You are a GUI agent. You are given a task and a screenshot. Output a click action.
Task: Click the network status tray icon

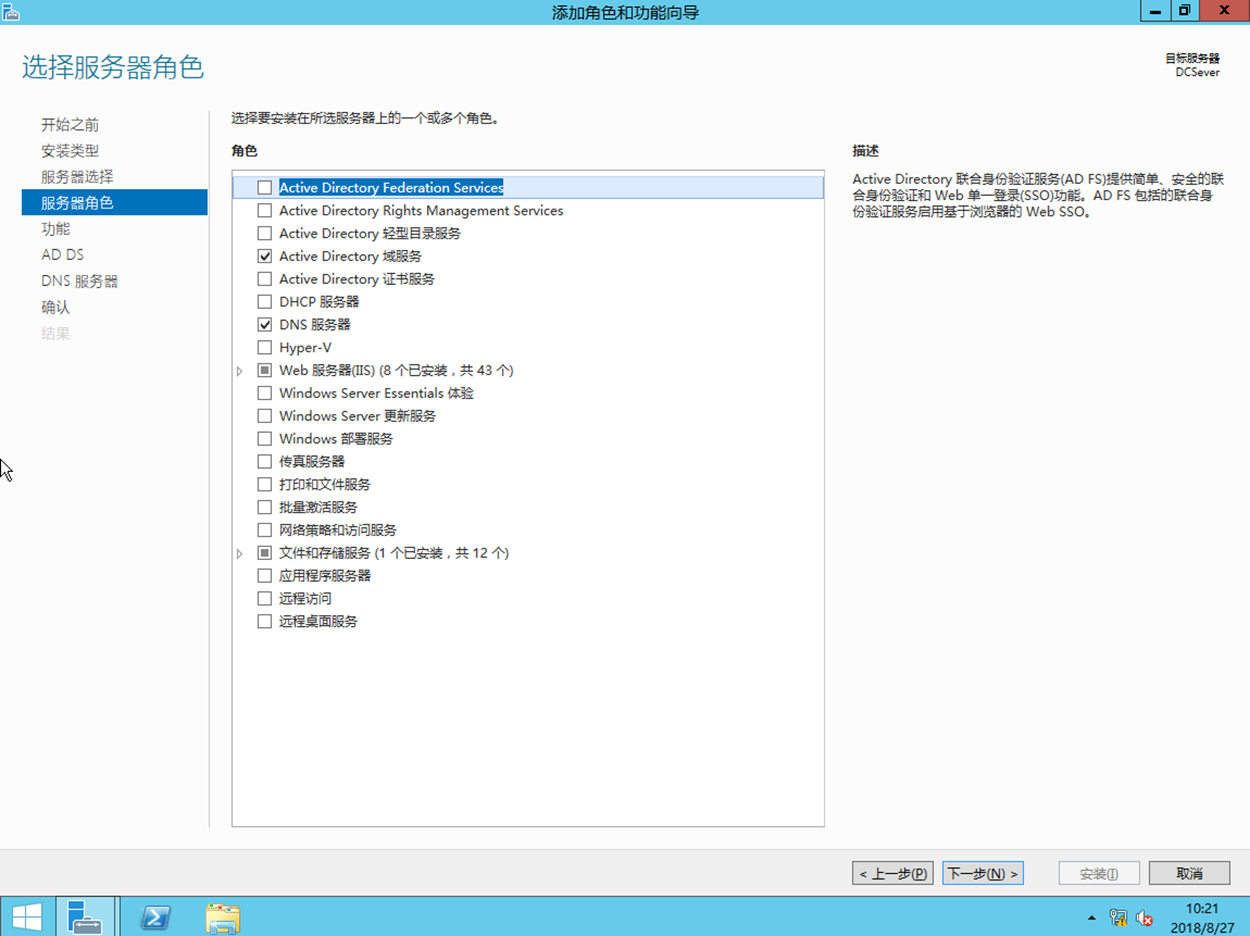click(1118, 918)
